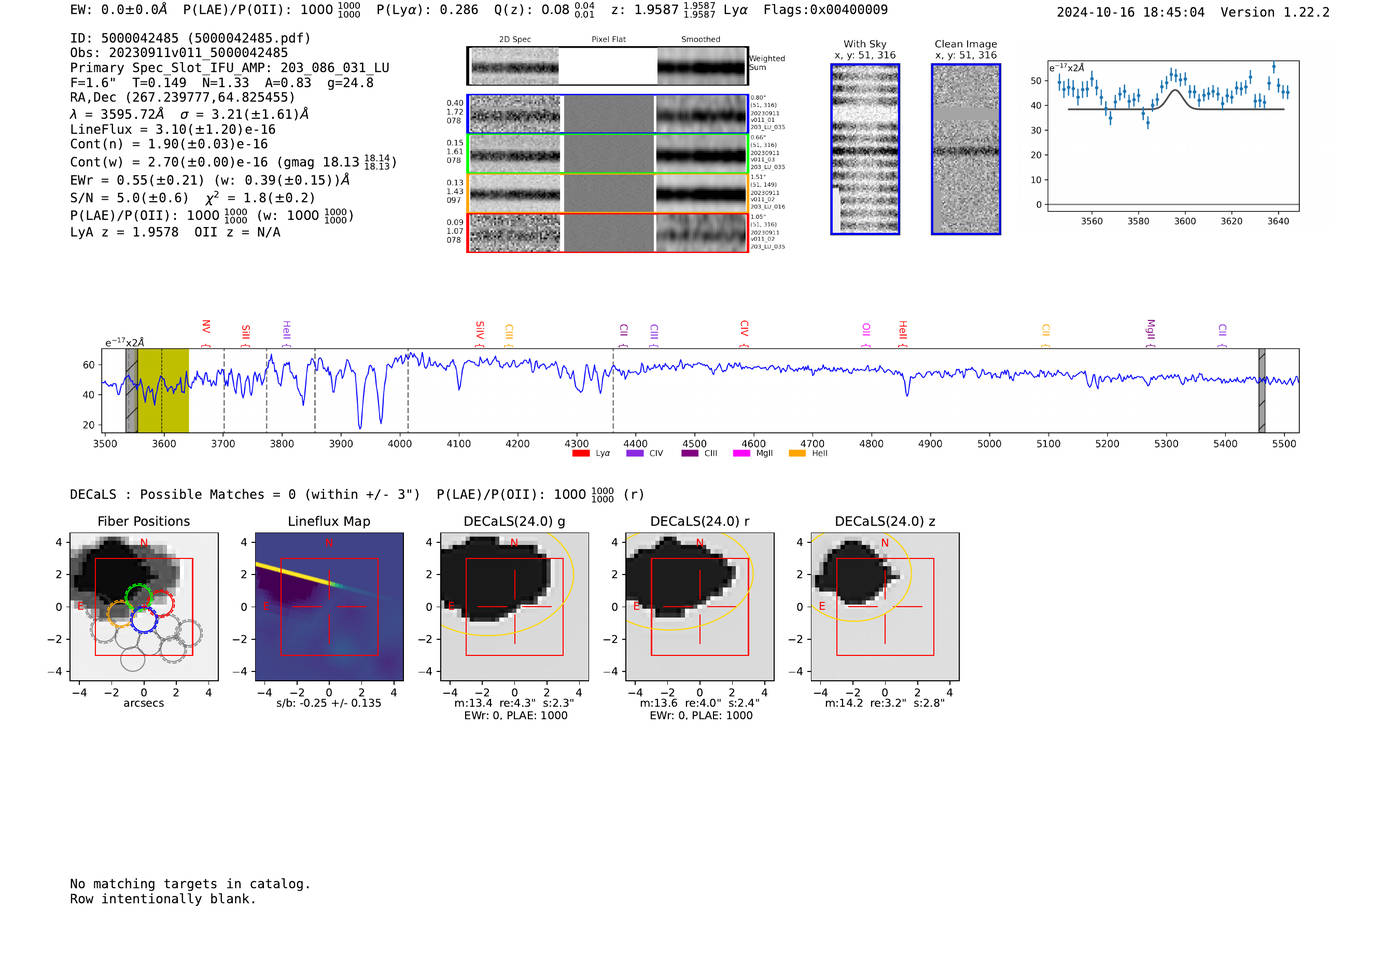Click the Weighted Sum smoothed spectrum strip
This screenshot has height=953, width=1400.
701,66
